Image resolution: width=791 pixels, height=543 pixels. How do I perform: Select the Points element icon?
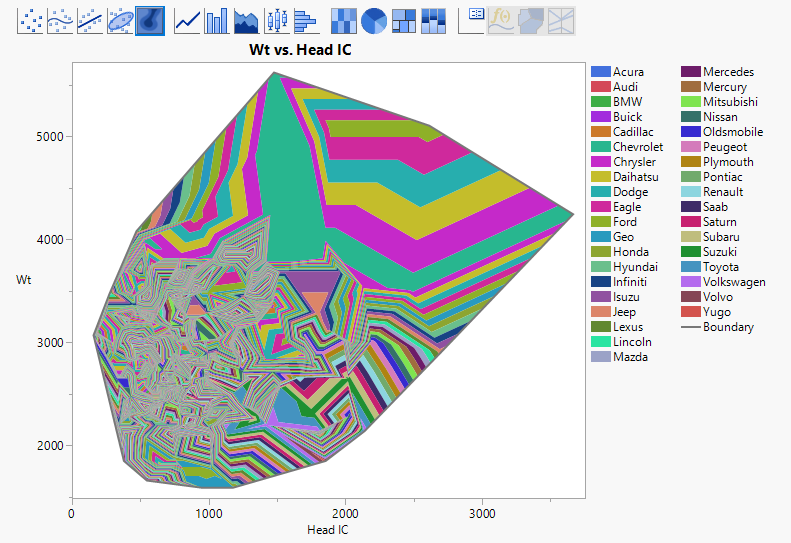click(x=32, y=20)
